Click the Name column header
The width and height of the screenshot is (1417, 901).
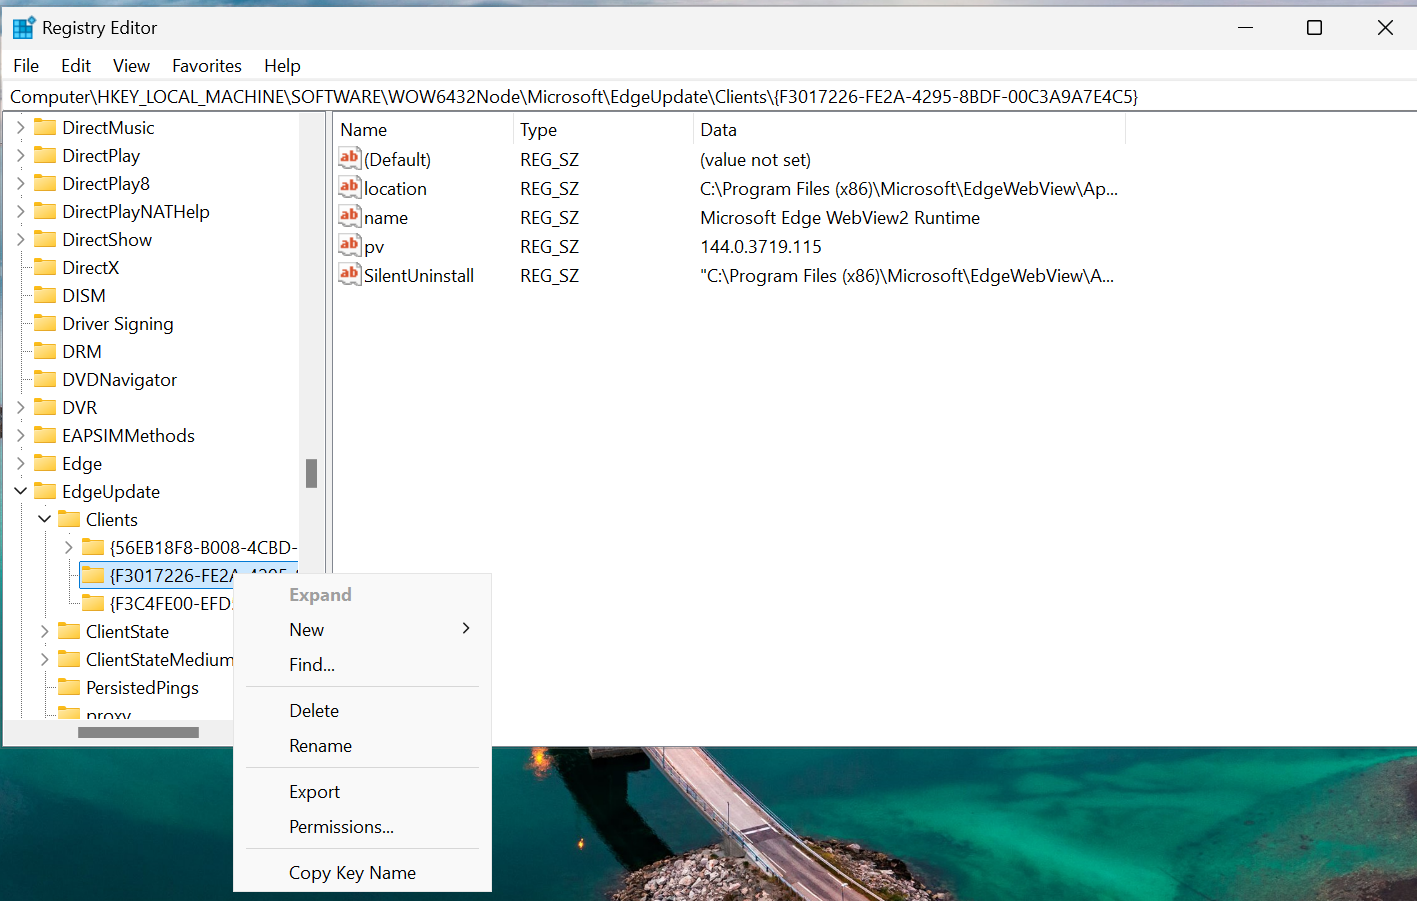[x=424, y=130]
